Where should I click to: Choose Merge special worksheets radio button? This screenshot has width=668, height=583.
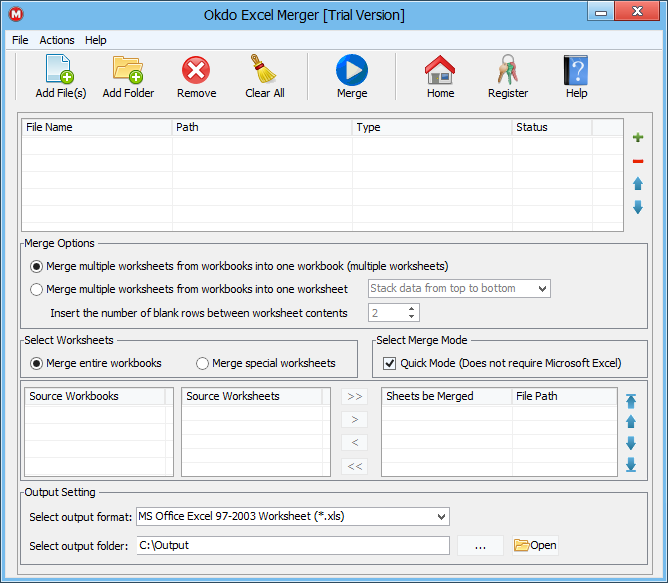coord(203,363)
